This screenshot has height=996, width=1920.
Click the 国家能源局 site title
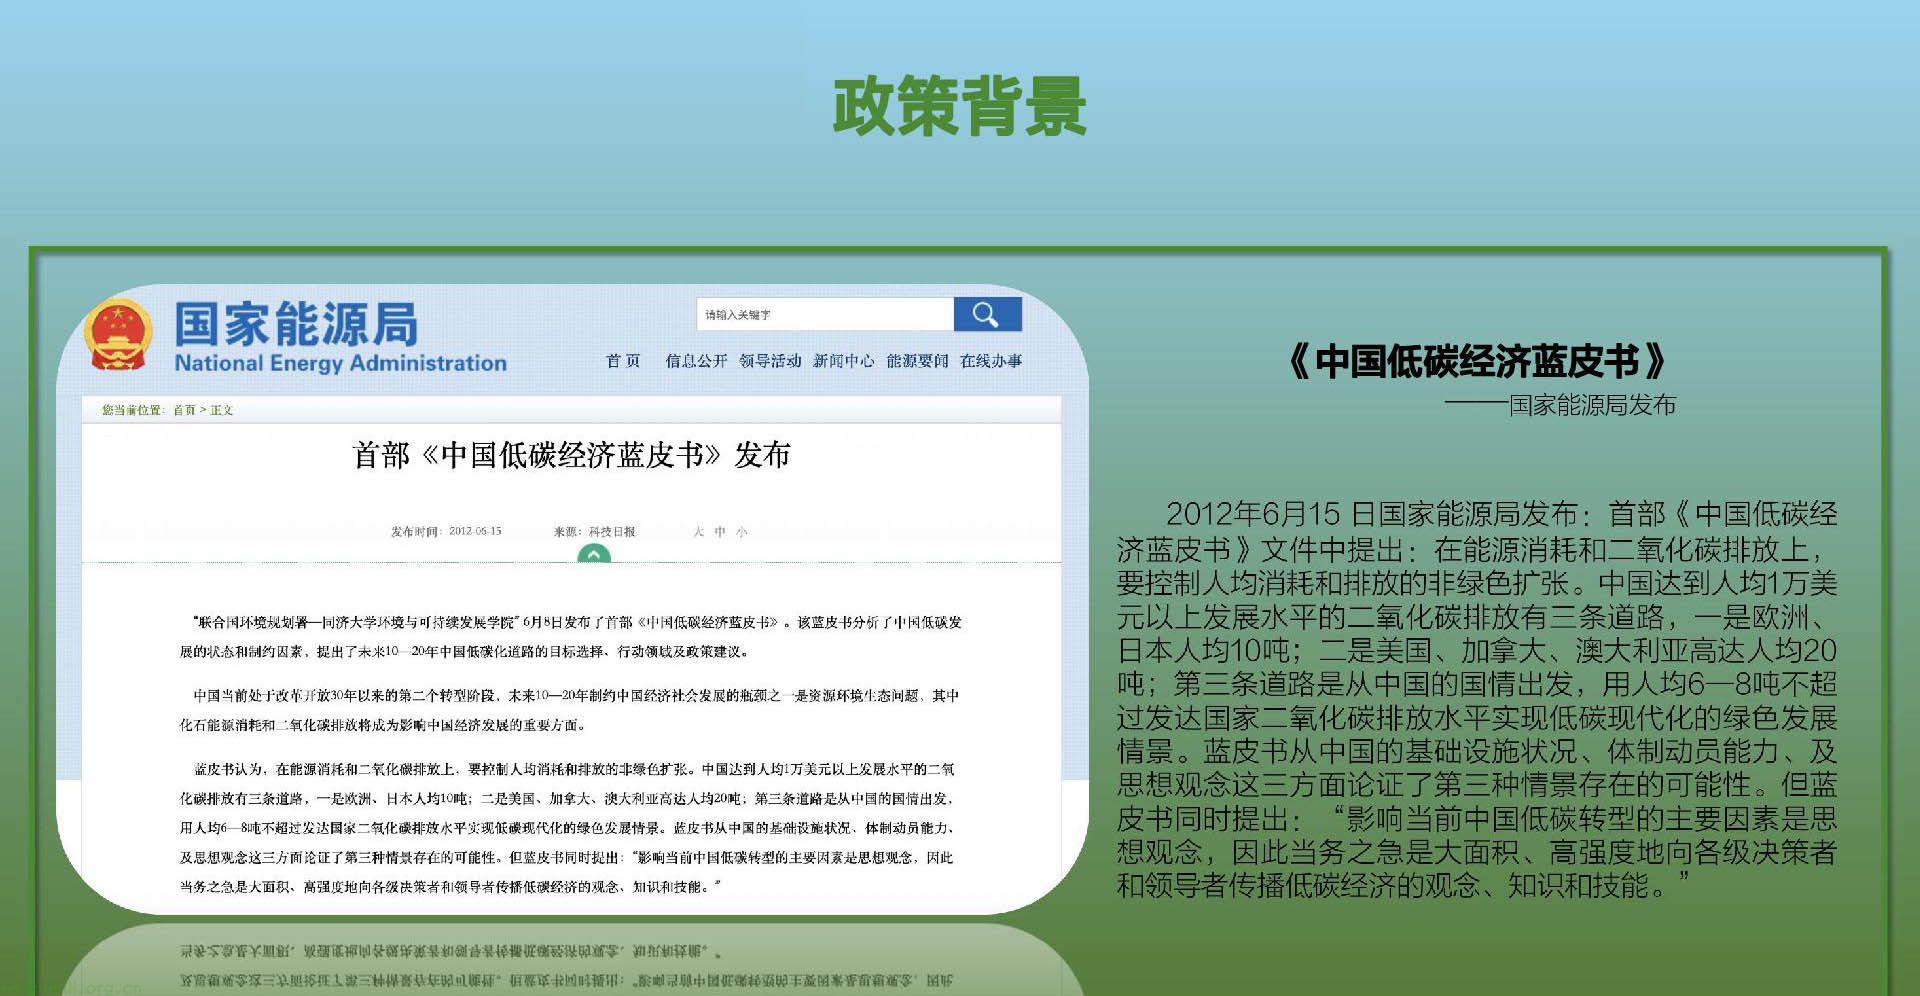(x=297, y=324)
